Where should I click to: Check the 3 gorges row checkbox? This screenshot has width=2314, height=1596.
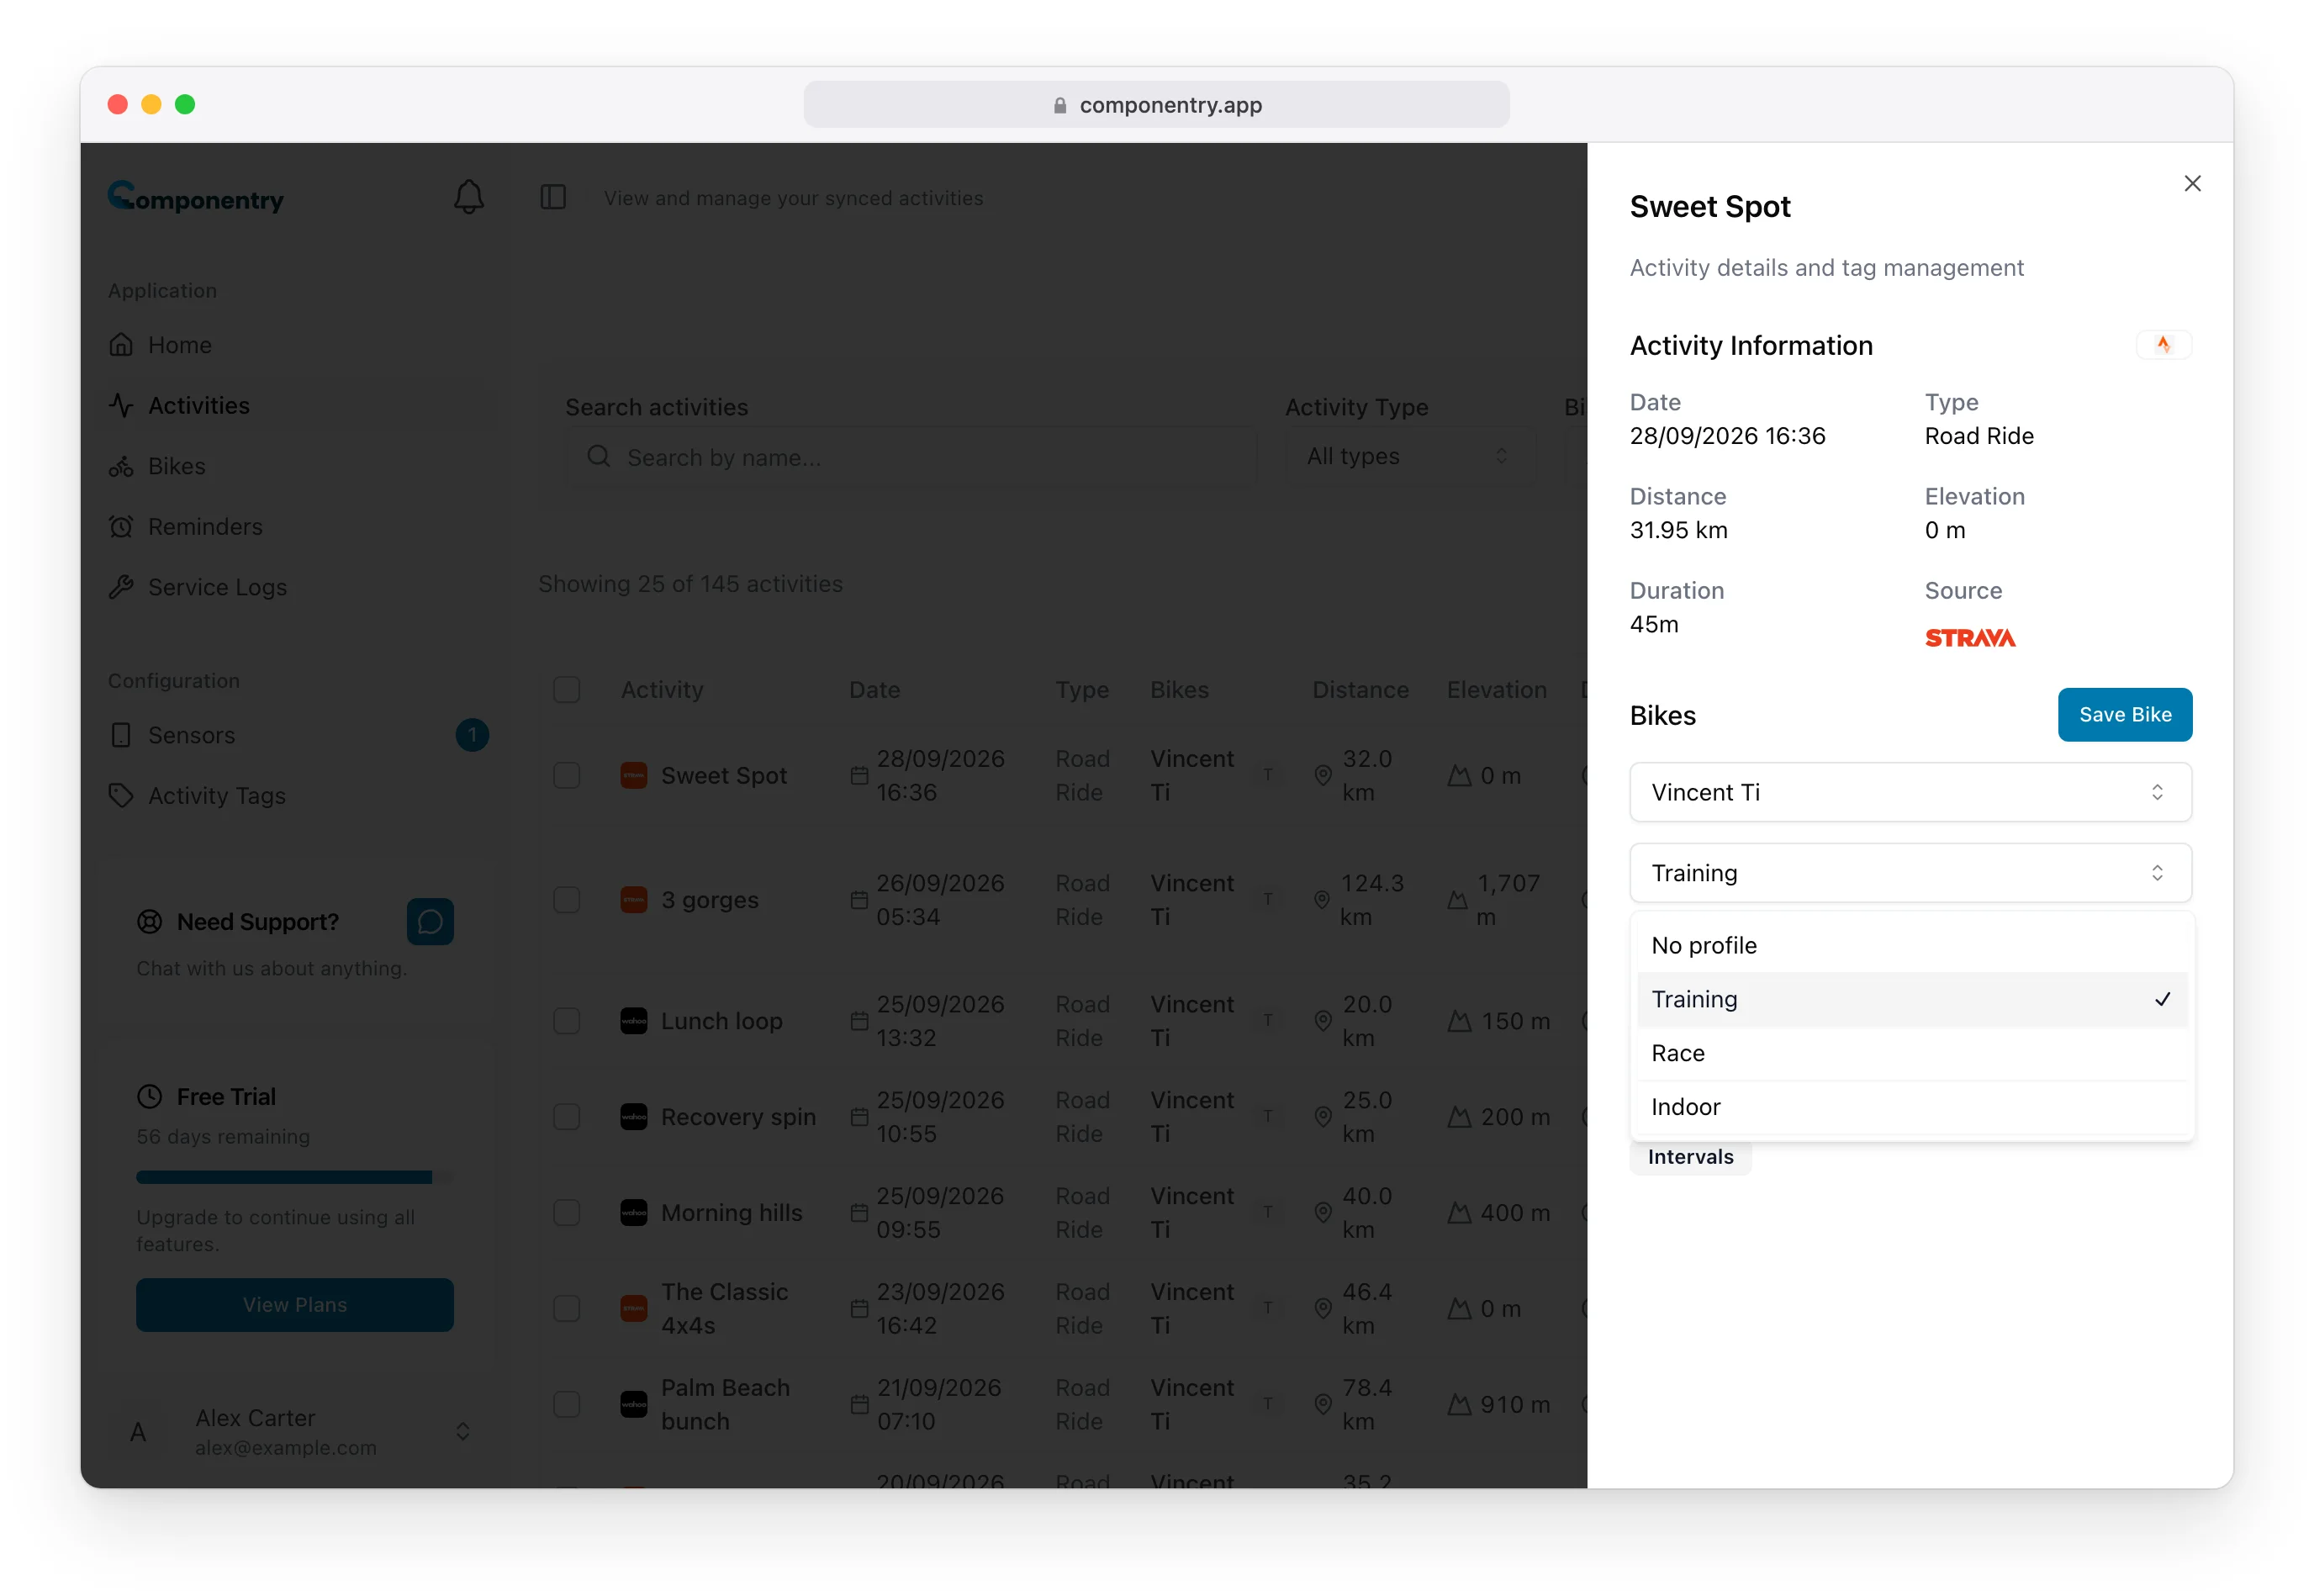pos(566,899)
